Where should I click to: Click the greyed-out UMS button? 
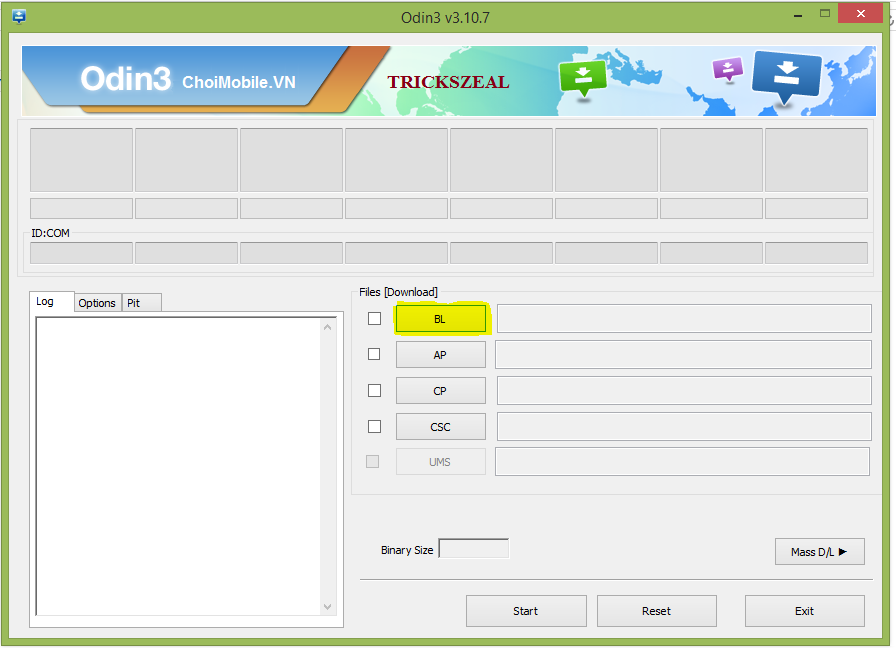pos(441,462)
